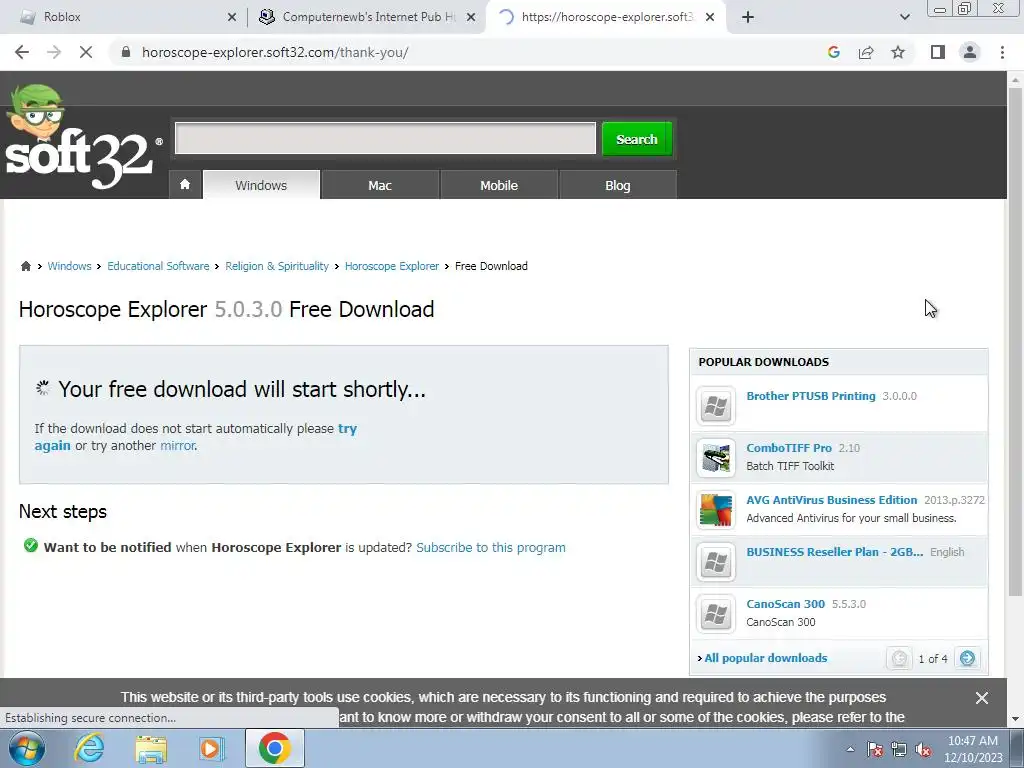Open a new browser tab
Viewport: 1024px width, 768px height.
point(748,17)
